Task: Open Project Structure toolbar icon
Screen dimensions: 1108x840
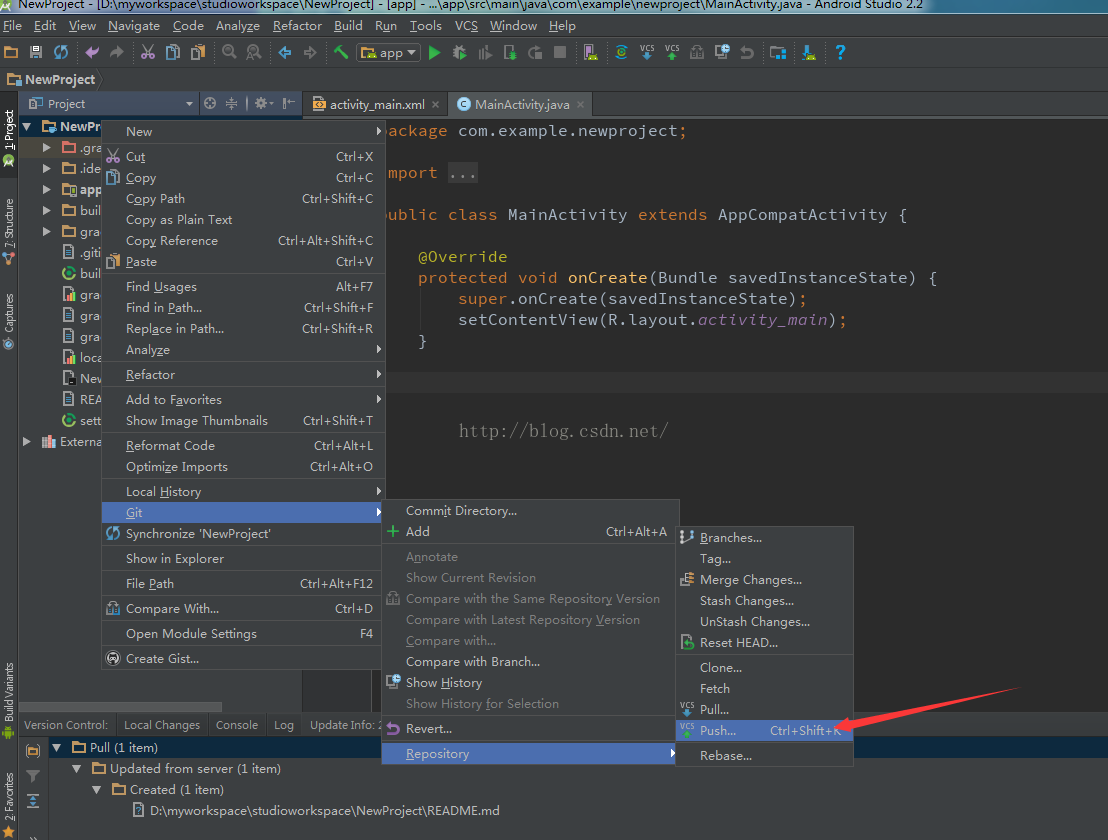Action: click(778, 52)
